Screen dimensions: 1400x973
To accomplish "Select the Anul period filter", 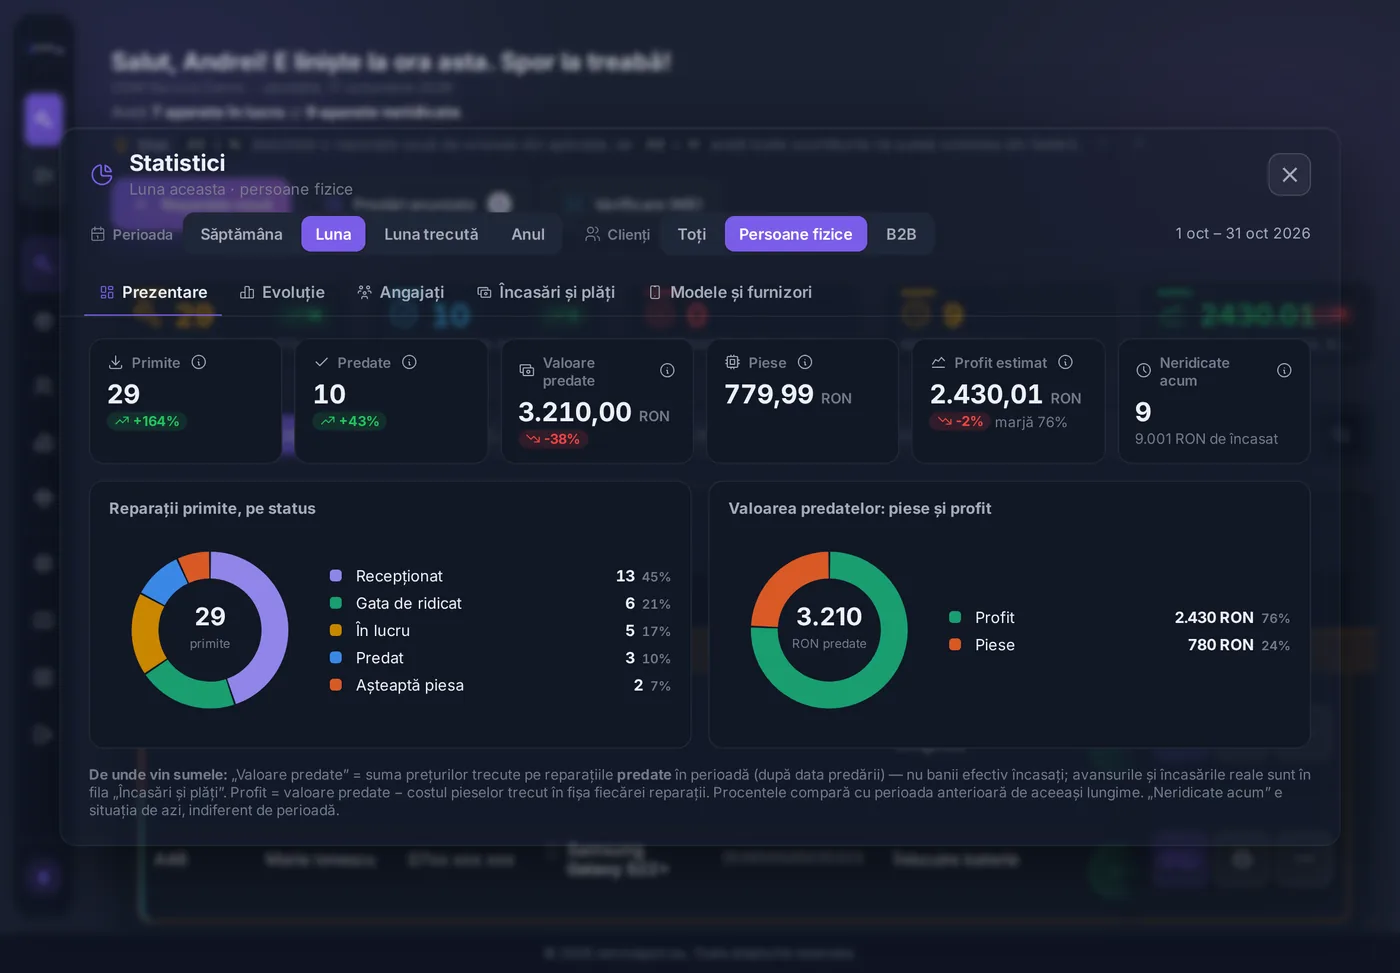I will [x=528, y=234].
